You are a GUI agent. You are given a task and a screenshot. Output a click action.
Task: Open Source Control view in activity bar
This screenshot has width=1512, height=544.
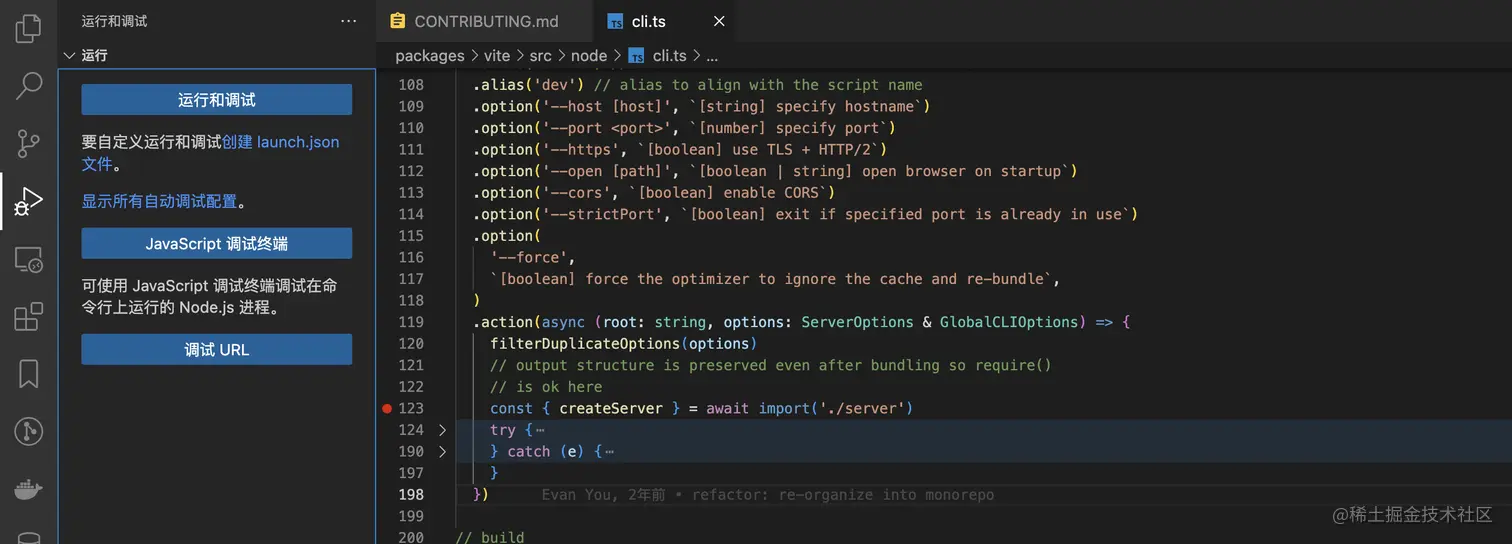click(29, 144)
